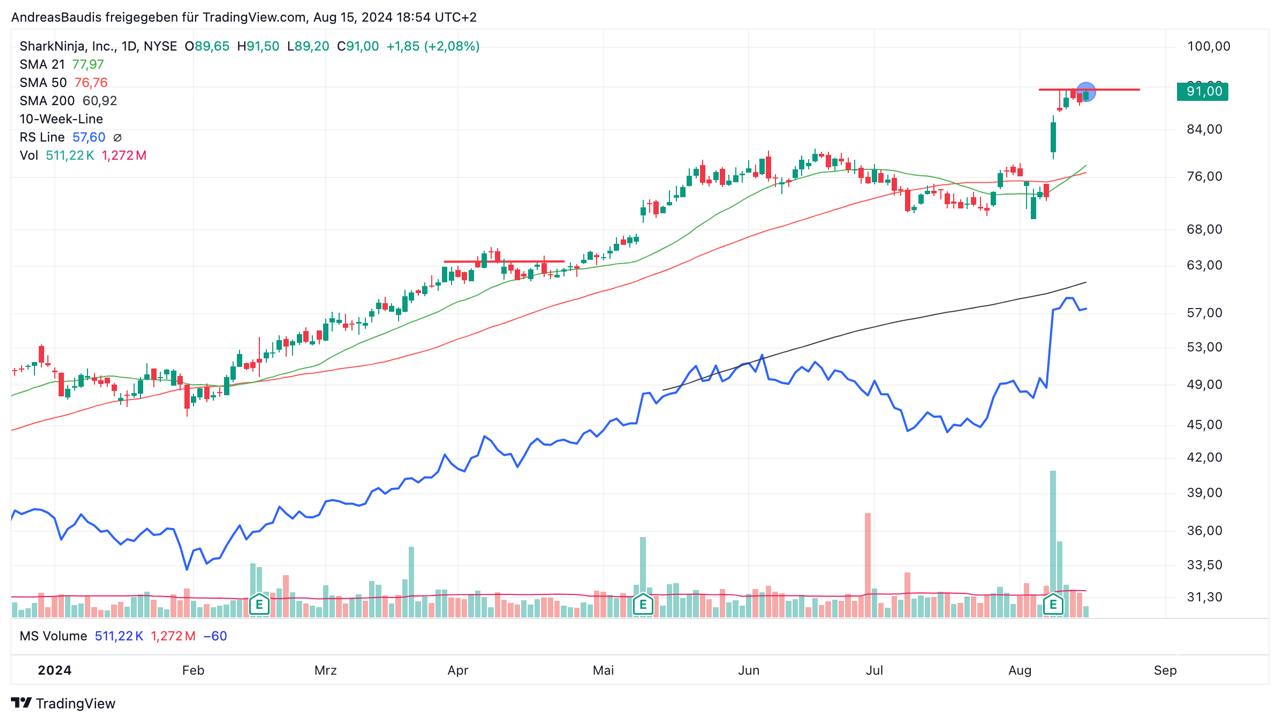The height and width of the screenshot is (722, 1280).
Task: Click the blue circle marker on latest candle
Action: [1086, 92]
